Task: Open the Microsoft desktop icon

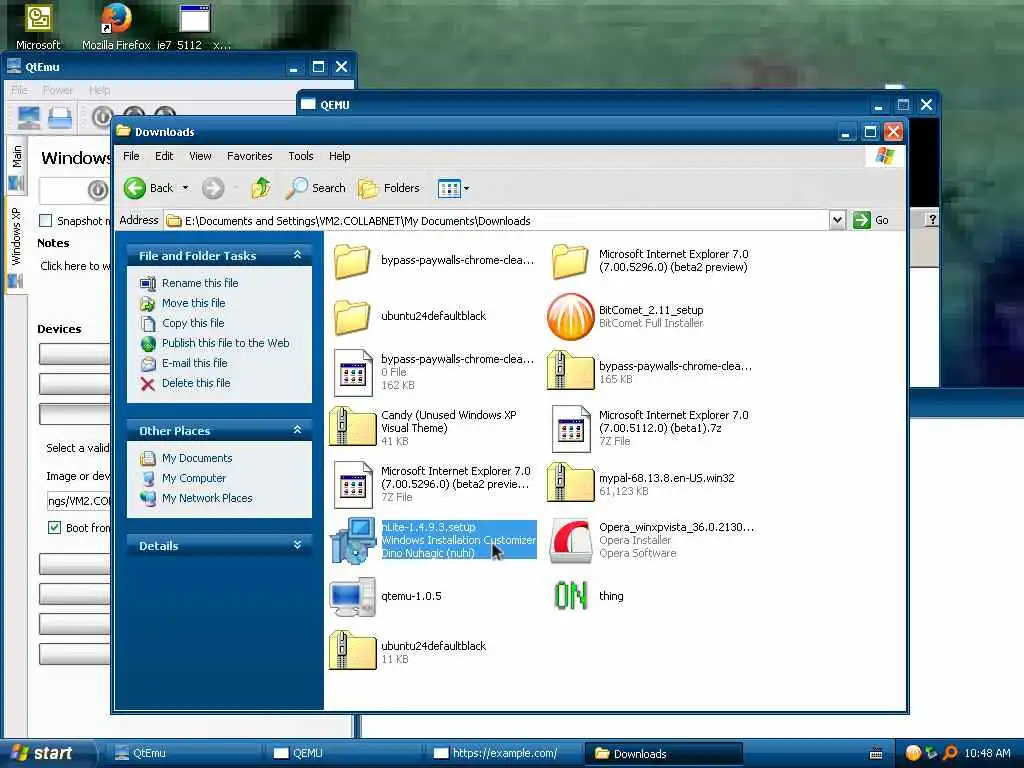Action: (38, 26)
